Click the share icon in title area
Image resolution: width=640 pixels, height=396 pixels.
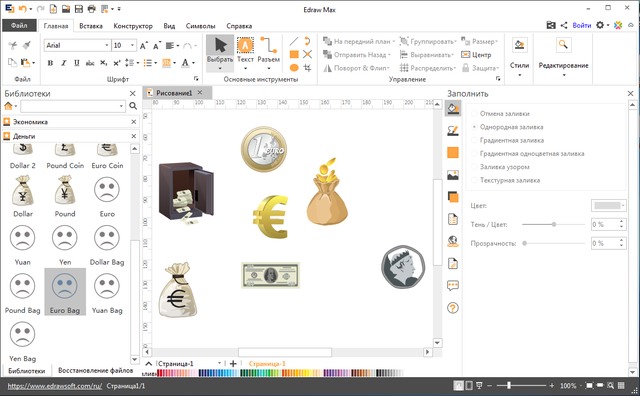coord(564,25)
